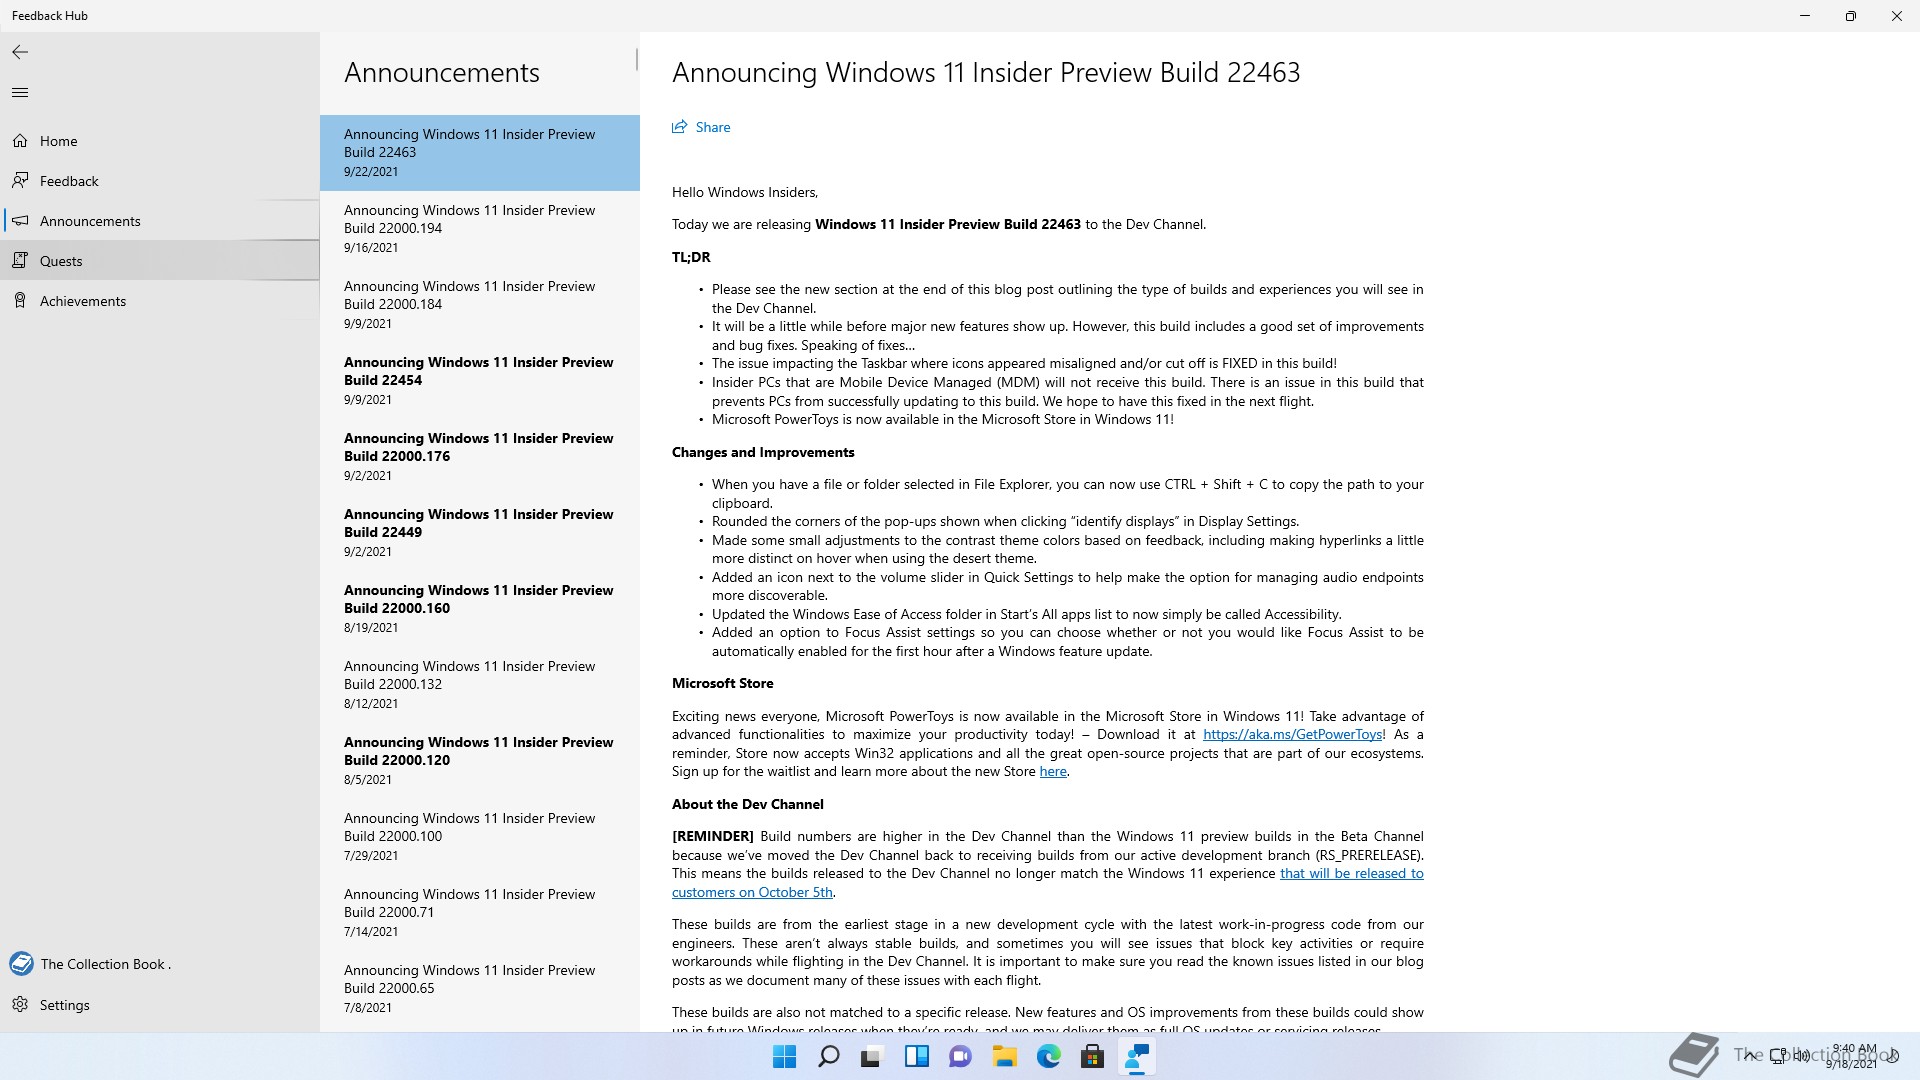Screen dimensions: 1920x1080
Task: Click the account avatar icon
Action: click(x=21, y=964)
